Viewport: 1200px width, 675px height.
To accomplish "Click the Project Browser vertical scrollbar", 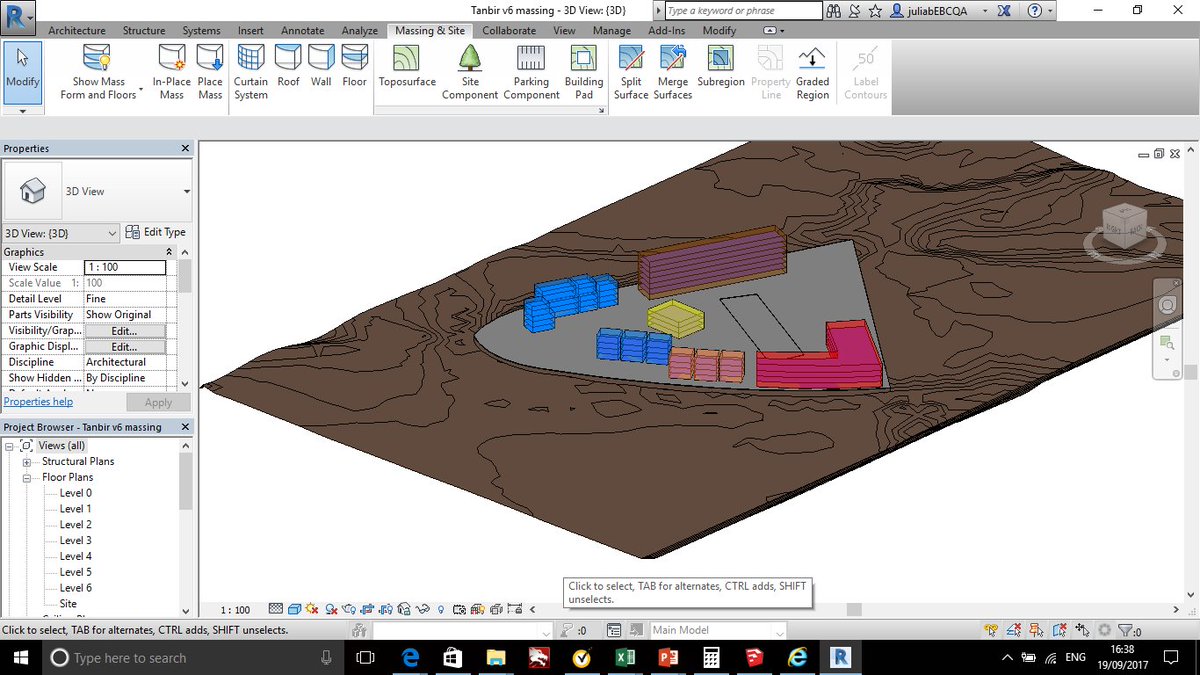I will tap(185, 530).
